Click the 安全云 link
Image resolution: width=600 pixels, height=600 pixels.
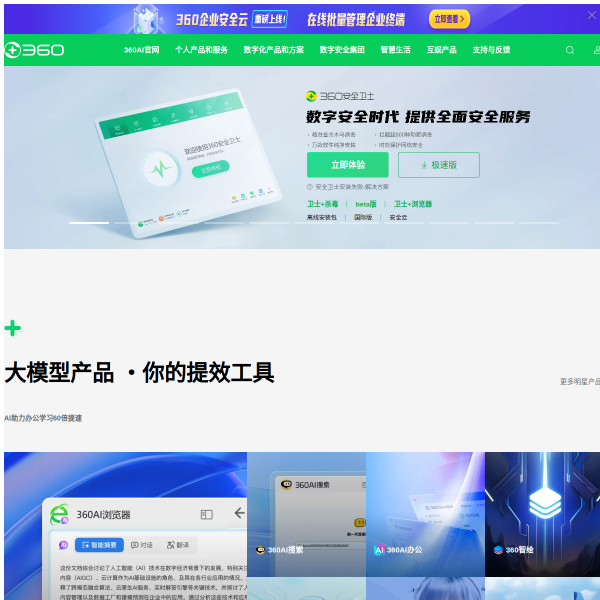click(398, 217)
